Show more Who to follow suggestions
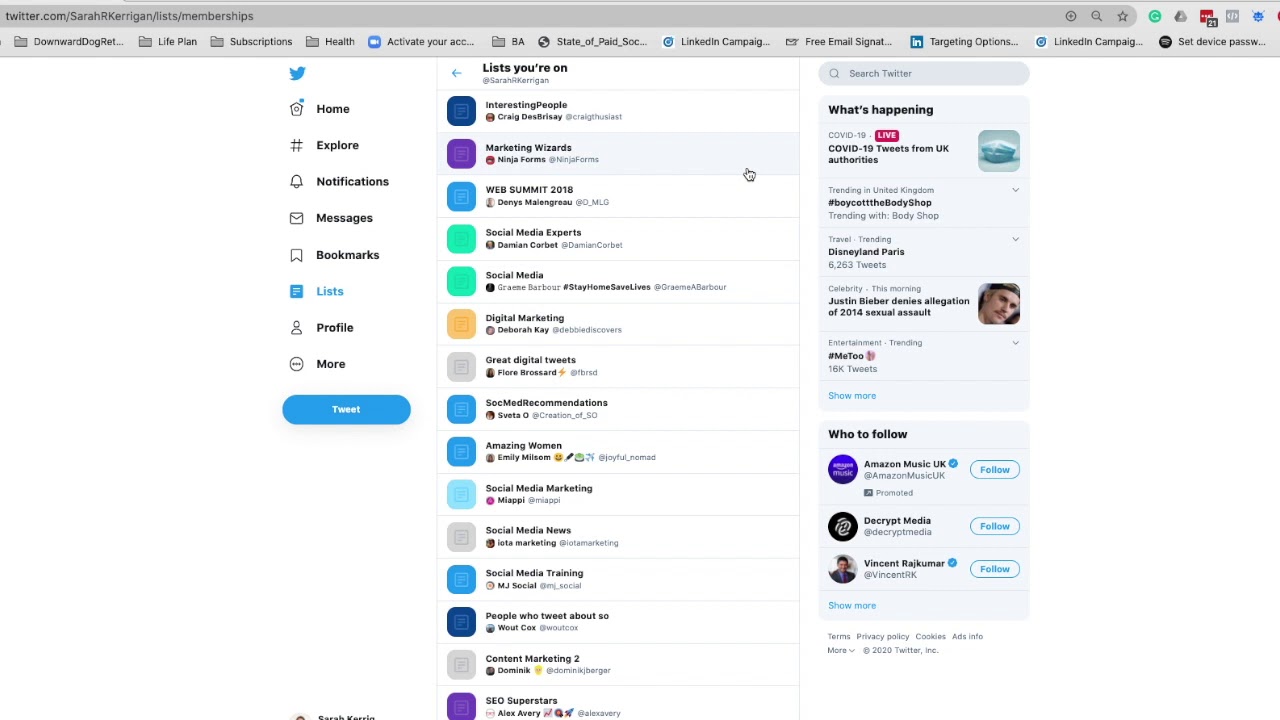The image size is (1280, 720). 852,606
